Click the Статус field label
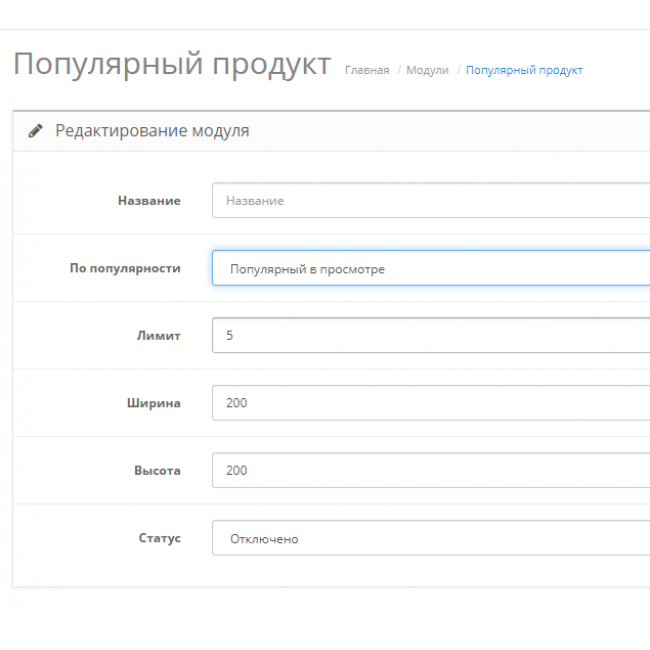This screenshot has height=650, width=650. point(159,538)
